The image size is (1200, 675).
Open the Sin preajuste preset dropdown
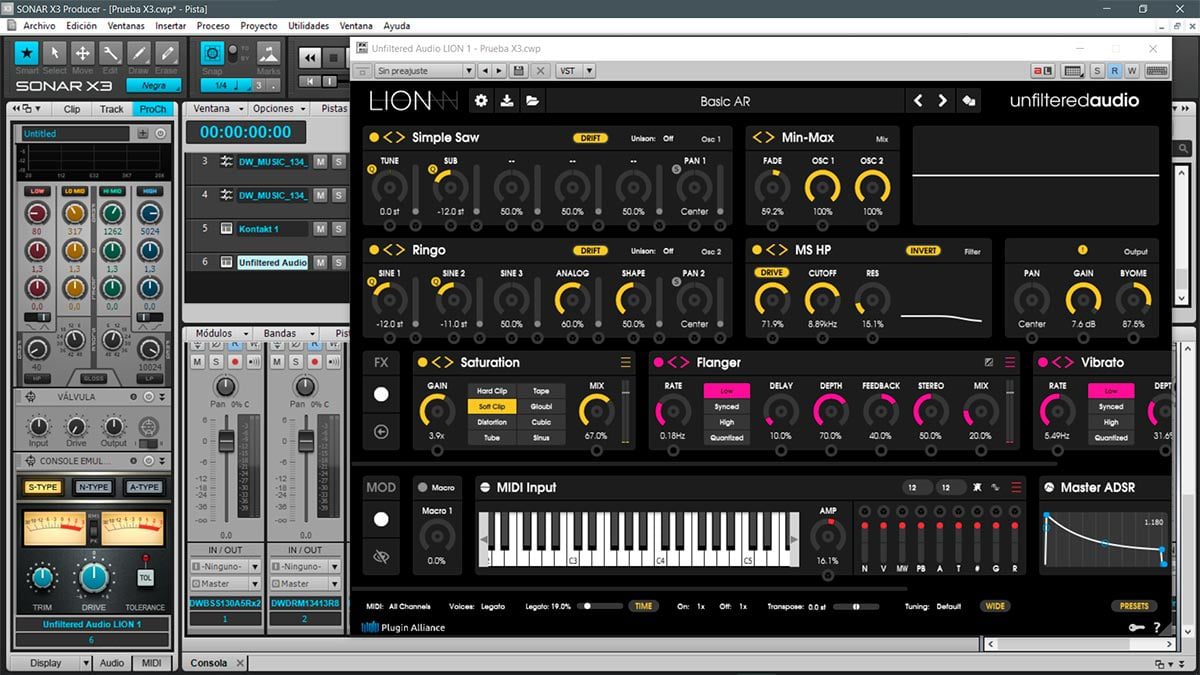pos(424,71)
